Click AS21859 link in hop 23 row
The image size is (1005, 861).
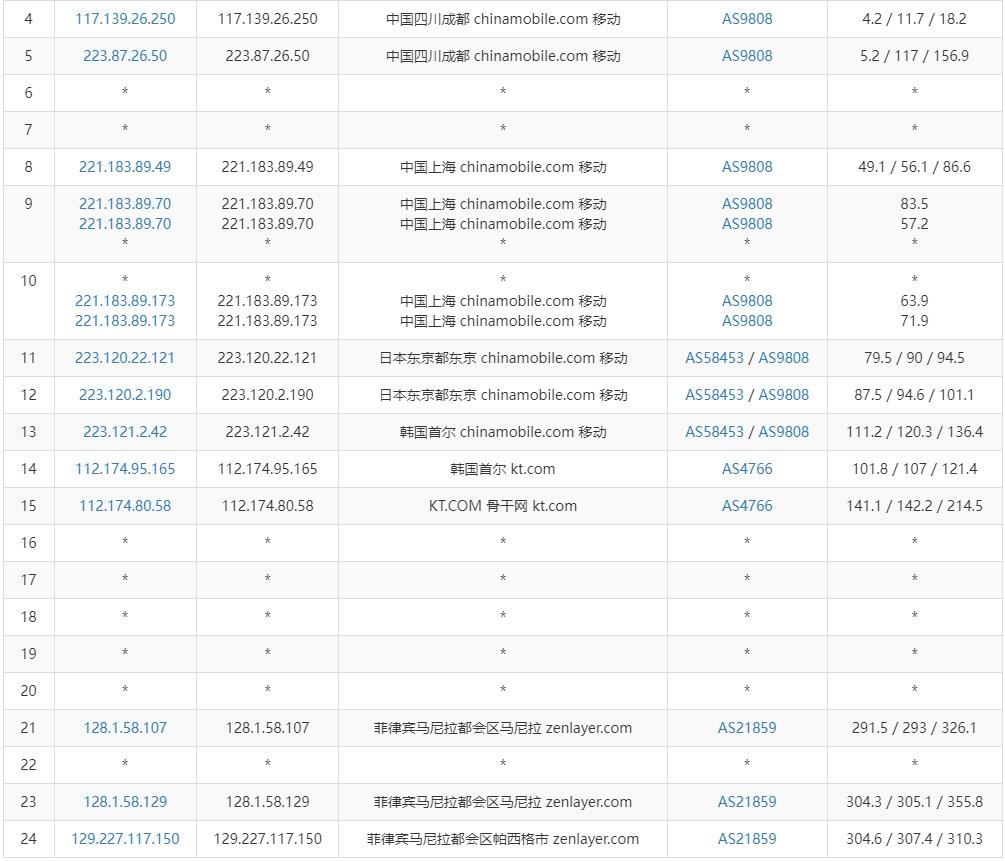(x=747, y=801)
